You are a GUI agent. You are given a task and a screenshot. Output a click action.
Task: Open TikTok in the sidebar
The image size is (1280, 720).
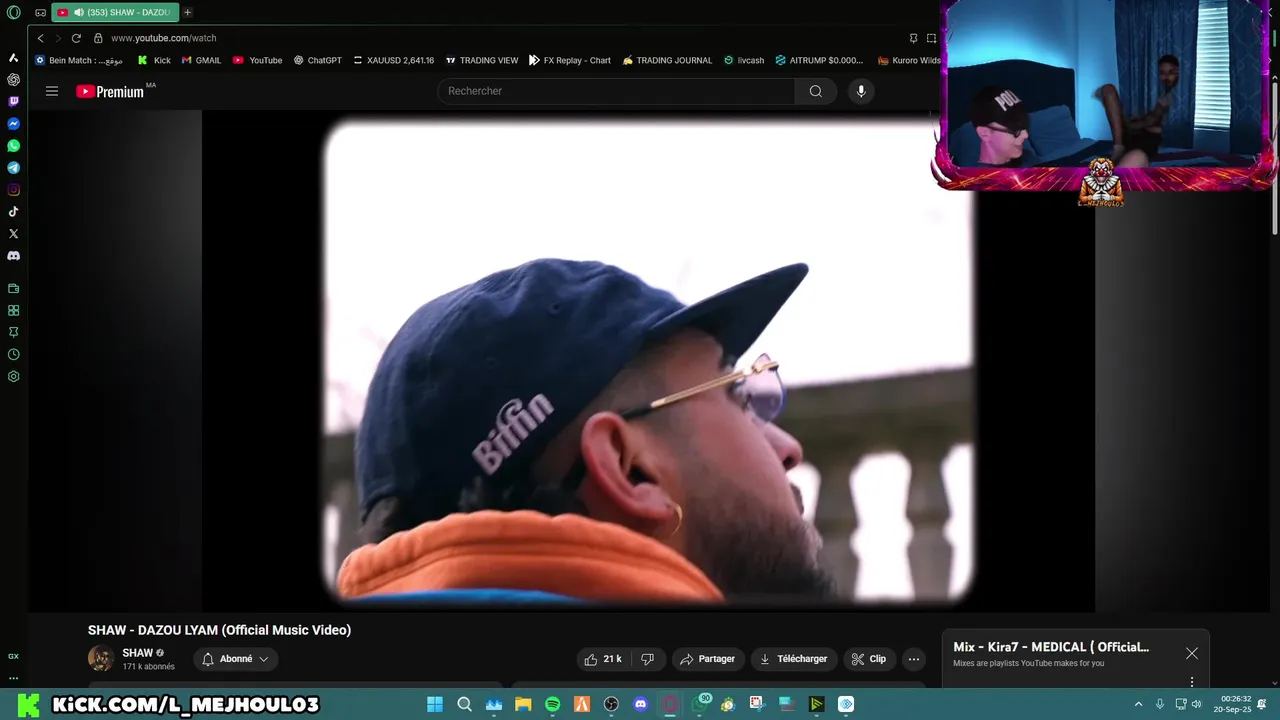[x=13, y=212]
